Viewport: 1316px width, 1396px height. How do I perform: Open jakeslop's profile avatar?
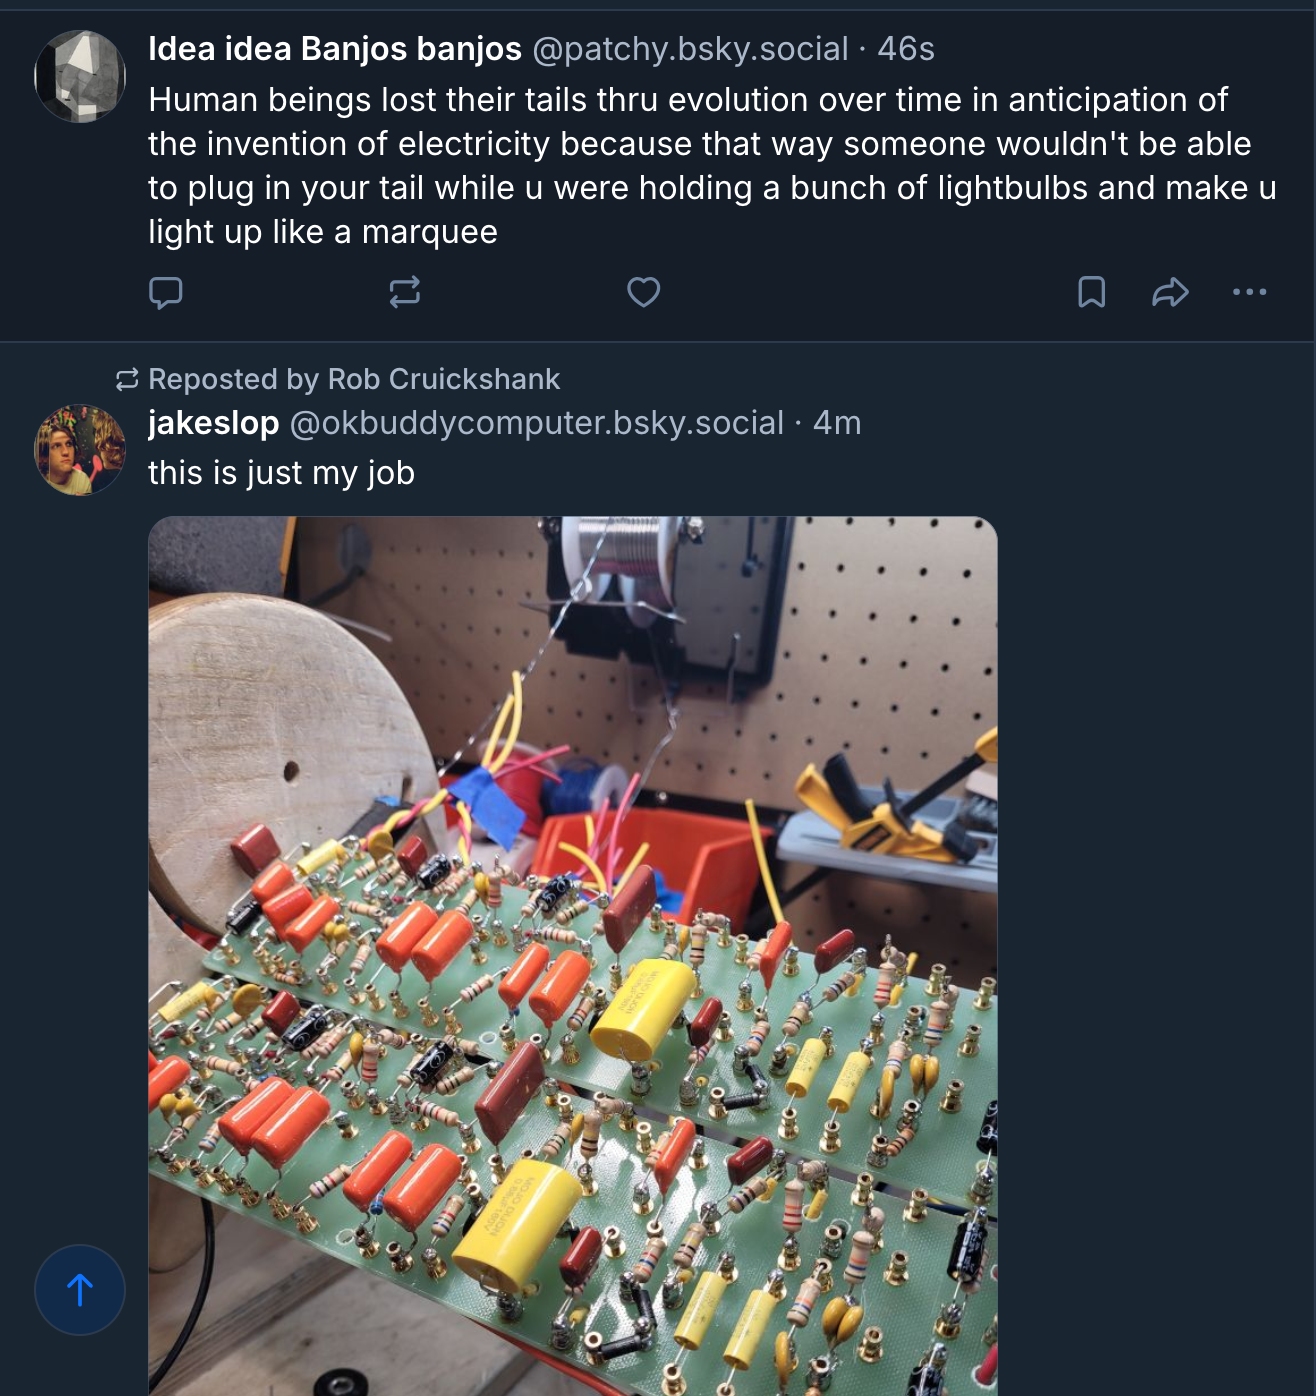[x=80, y=450]
